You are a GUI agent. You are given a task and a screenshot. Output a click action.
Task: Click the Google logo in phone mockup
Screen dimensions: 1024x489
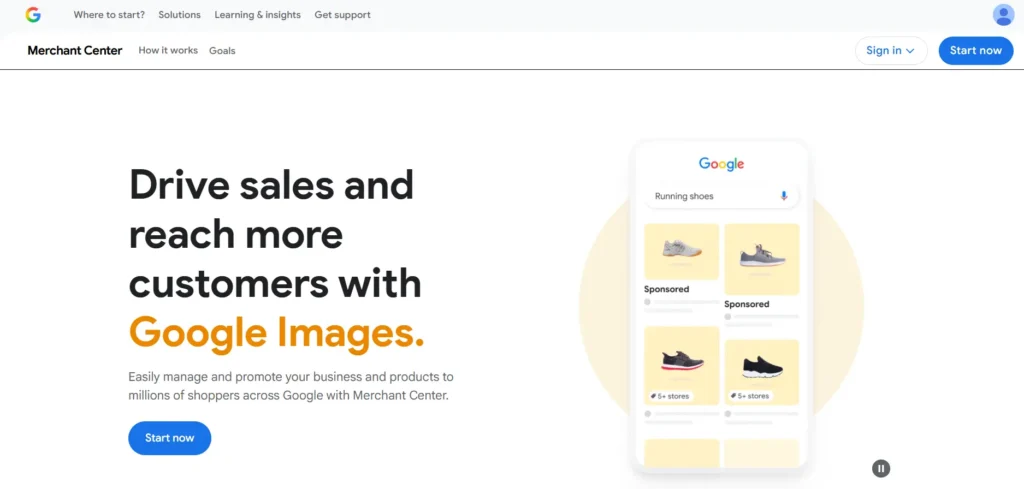pos(721,163)
